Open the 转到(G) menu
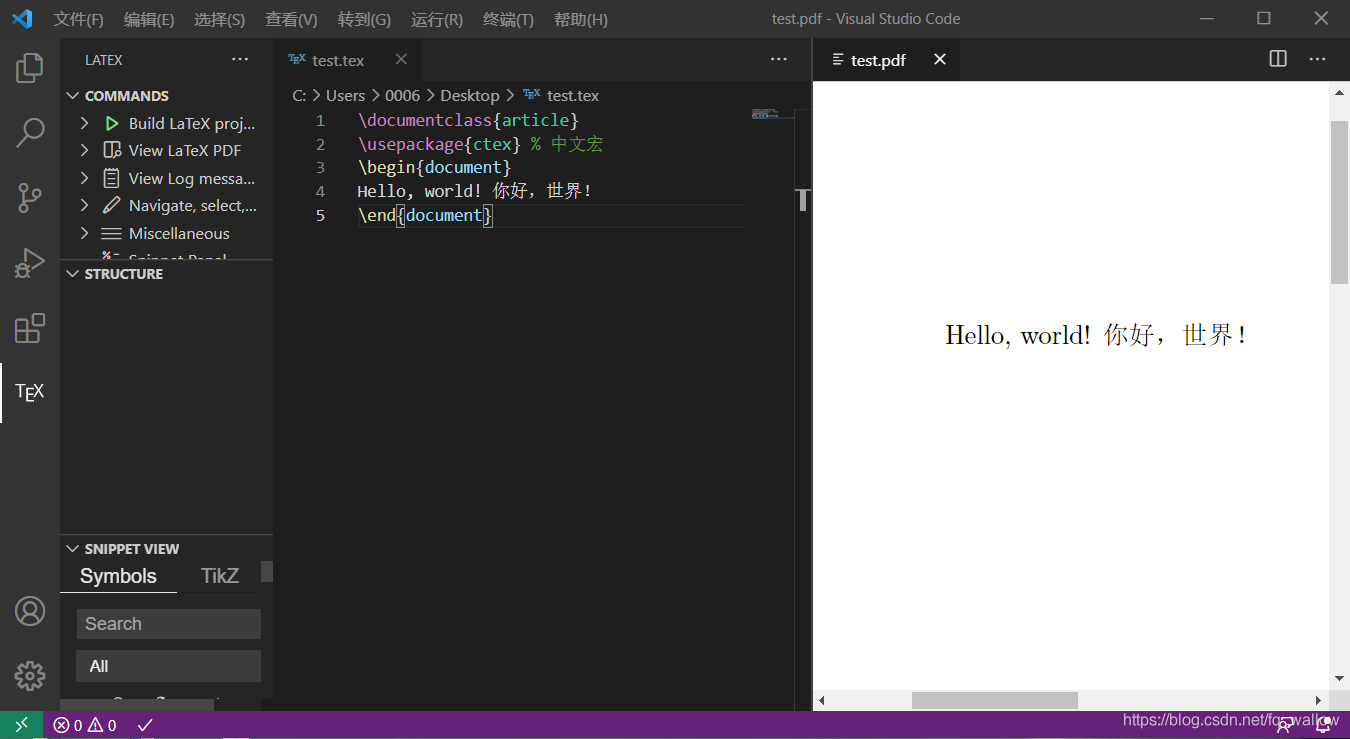The height and width of the screenshot is (739, 1350). coord(364,19)
